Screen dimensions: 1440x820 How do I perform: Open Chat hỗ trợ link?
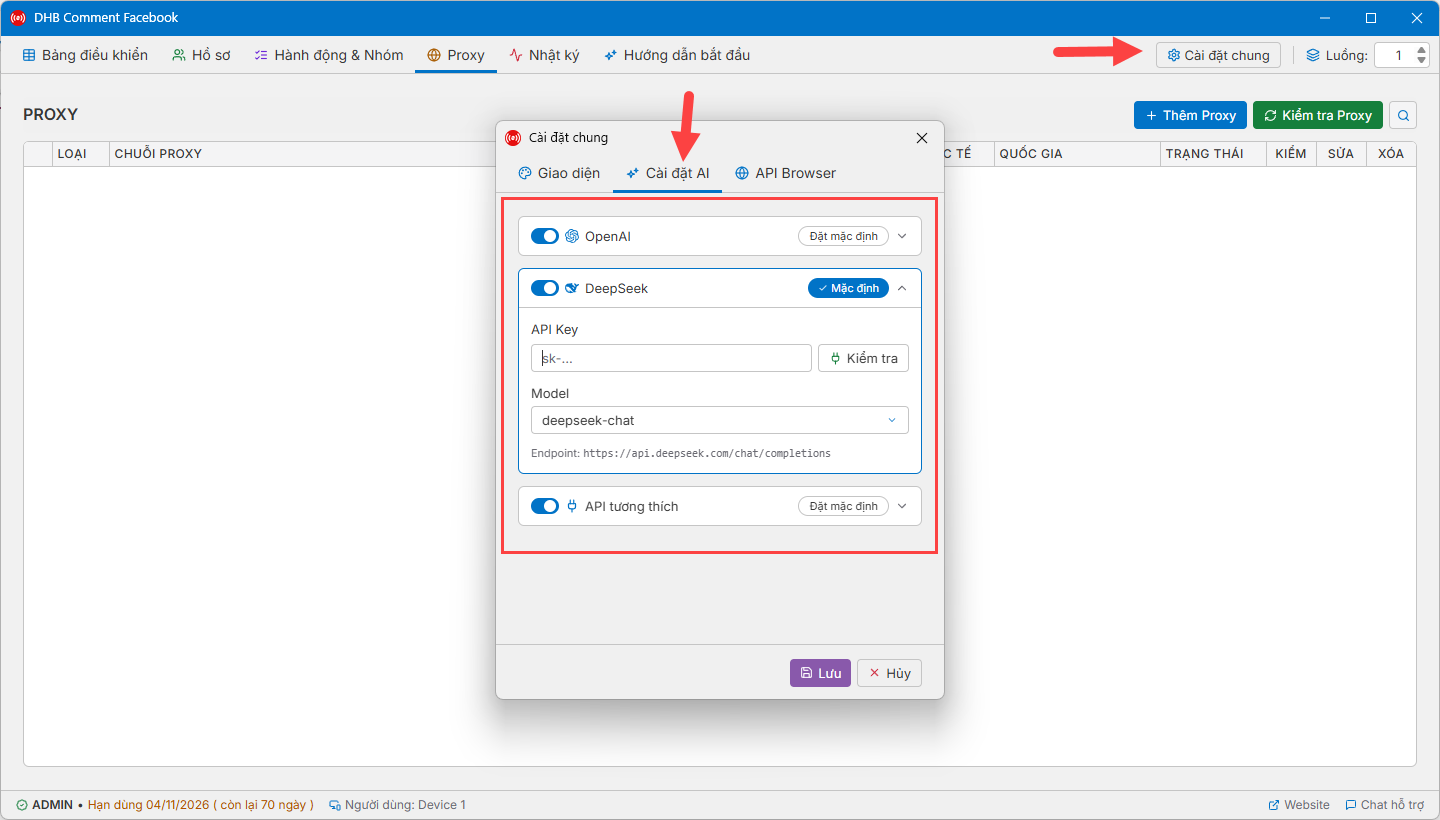[x=1385, y=805]
